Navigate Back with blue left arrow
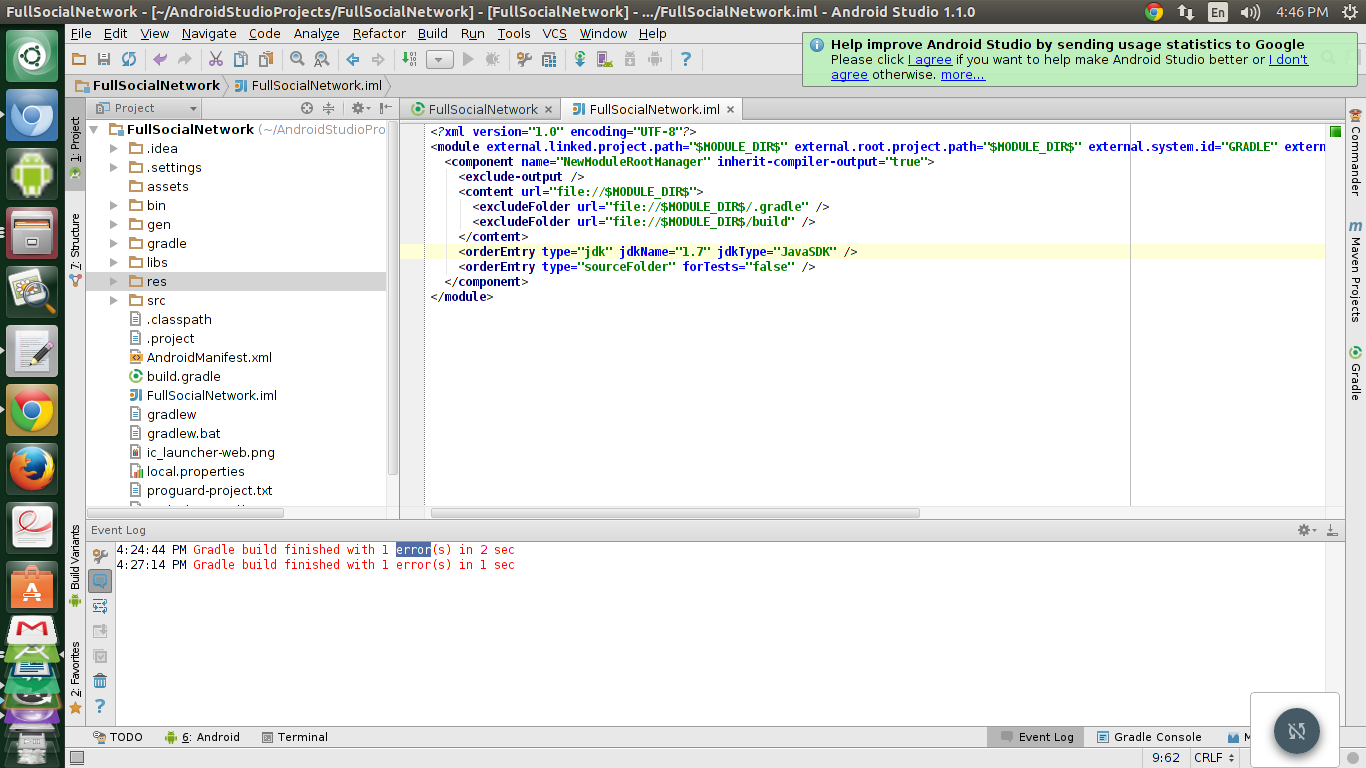Viewport: 1366px width, 768px height. click(x=353, y=60)
